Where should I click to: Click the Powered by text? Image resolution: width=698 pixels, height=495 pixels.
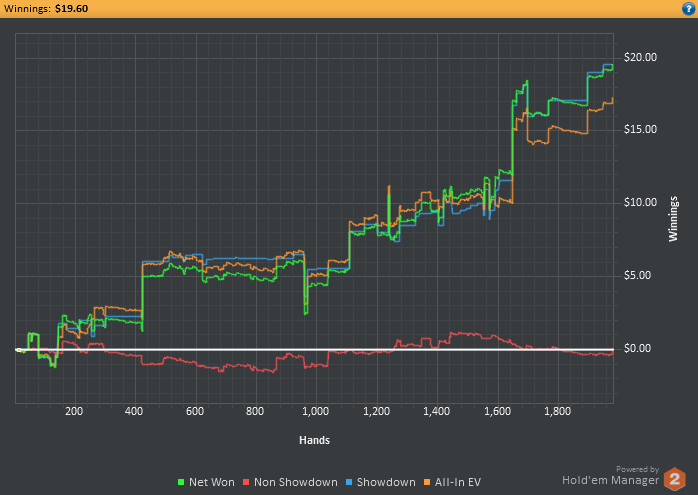[x=637, y=469]
